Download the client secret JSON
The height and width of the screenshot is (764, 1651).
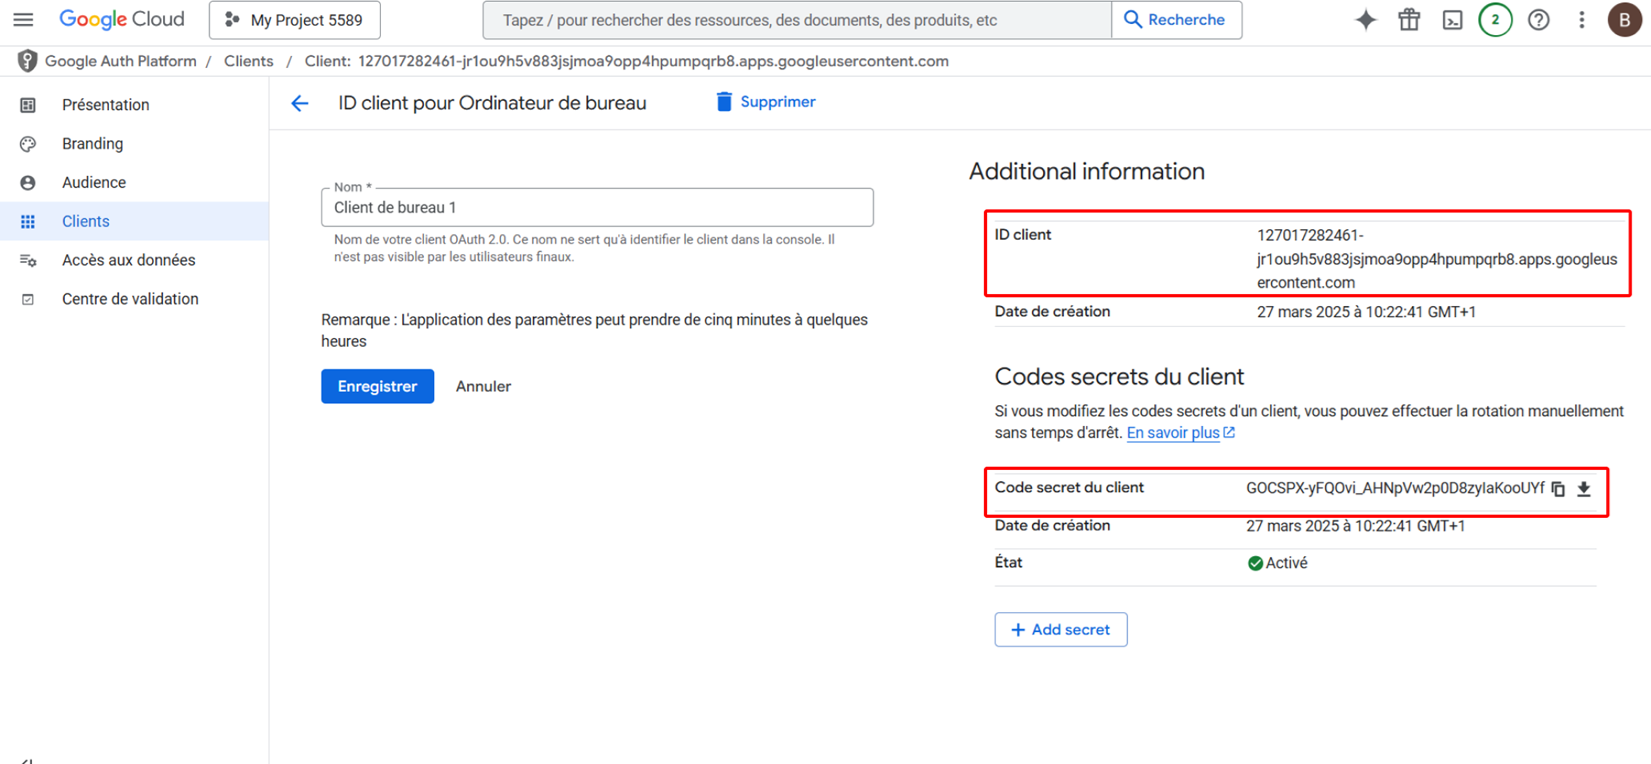1584,489
